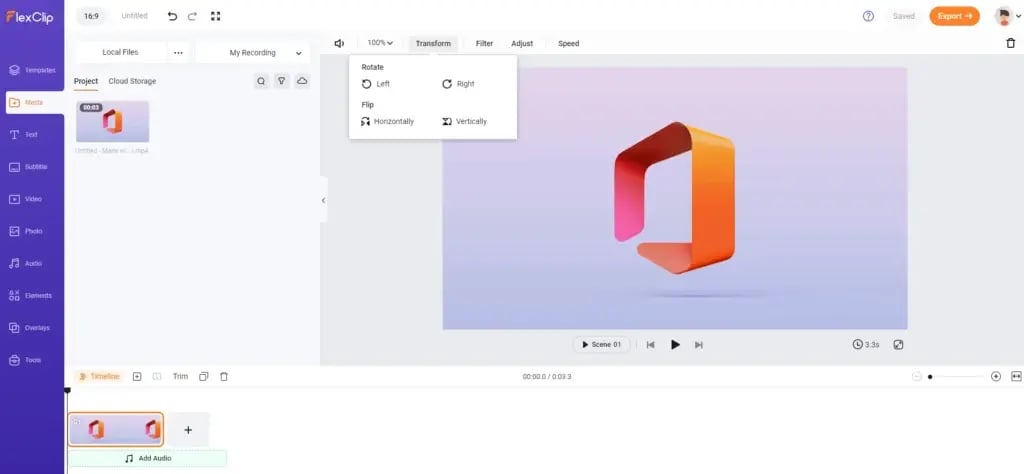
Task: Click Add Audio track button
Action: 147,458
